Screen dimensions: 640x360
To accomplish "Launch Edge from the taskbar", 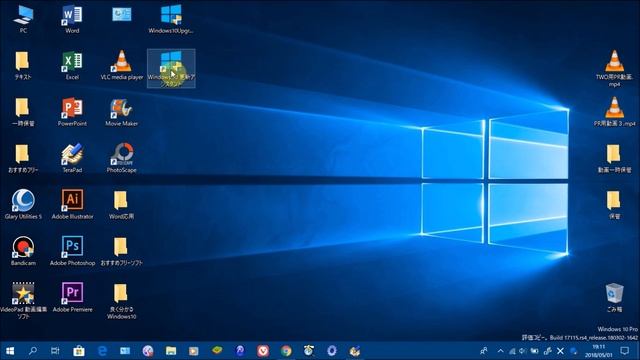I will pyautogui.click(x=102, y=351).
